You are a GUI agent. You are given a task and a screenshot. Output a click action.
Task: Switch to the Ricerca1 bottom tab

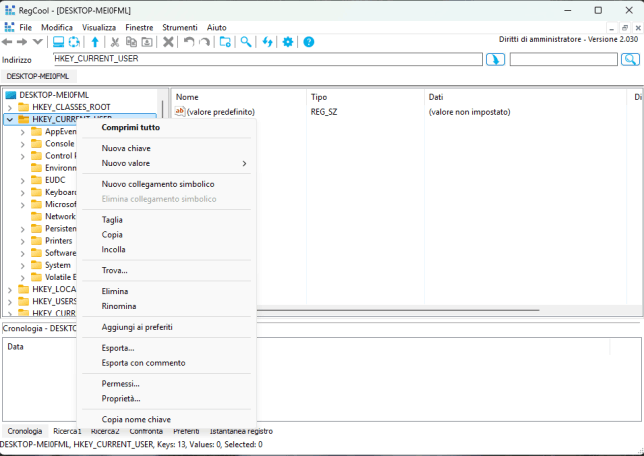pos(67,431)
